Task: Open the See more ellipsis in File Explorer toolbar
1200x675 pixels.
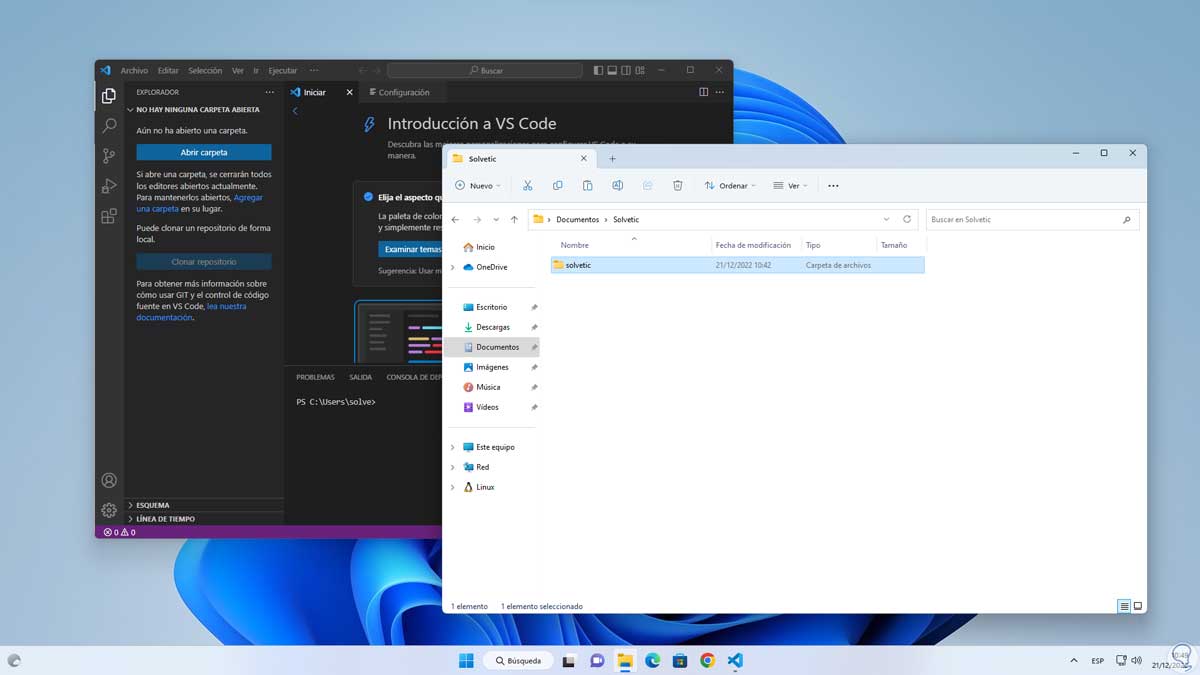Action: pyautogui.click(x=833, y=185)
